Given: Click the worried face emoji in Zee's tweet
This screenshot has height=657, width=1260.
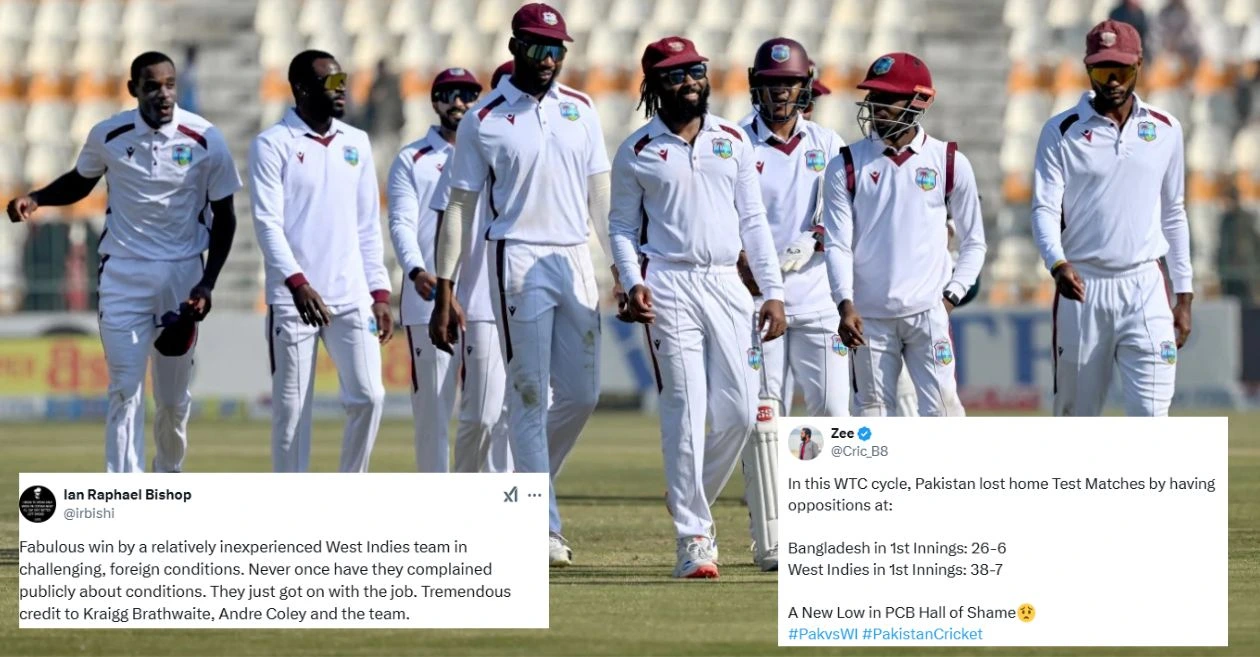Looking at the screenshot, I should [1026, 612].
